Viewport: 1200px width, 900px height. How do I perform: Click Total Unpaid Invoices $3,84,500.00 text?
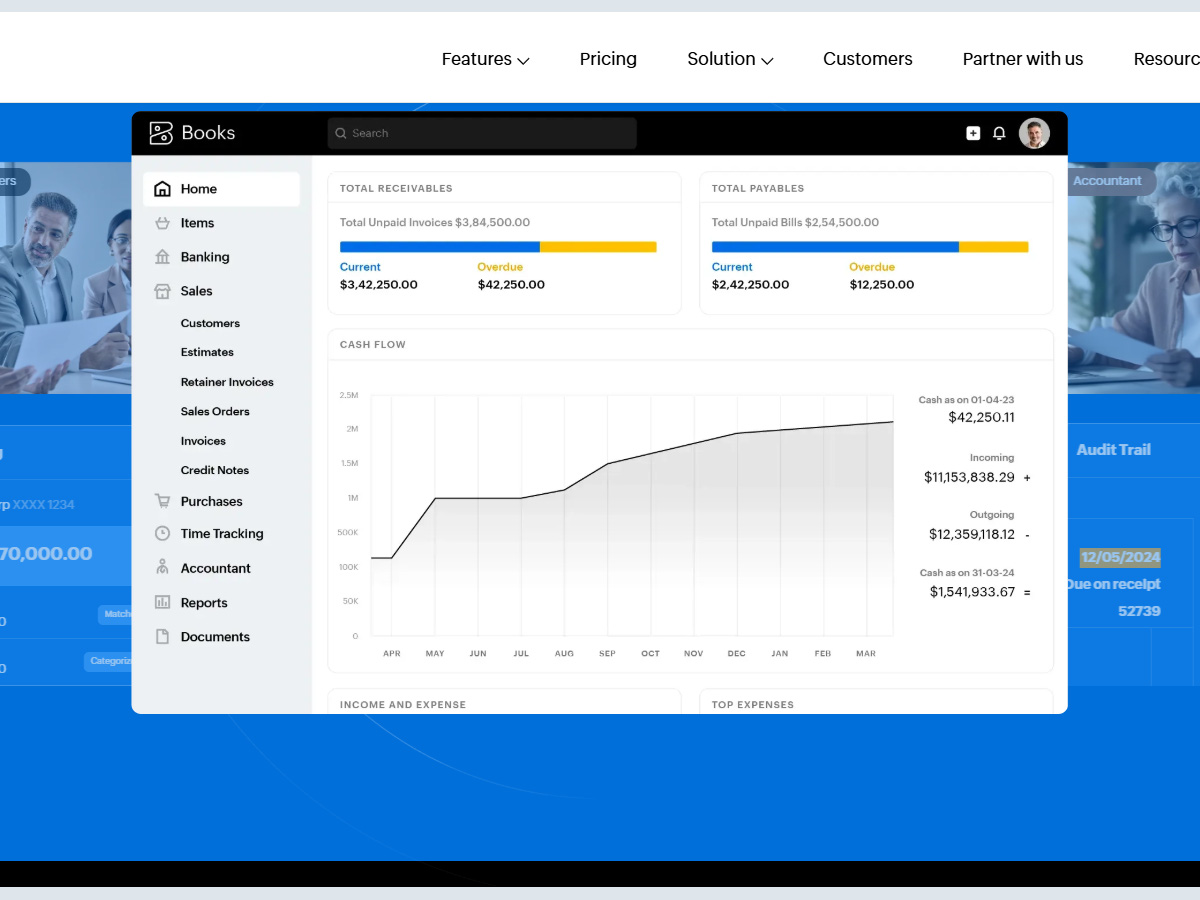(435, 222)
